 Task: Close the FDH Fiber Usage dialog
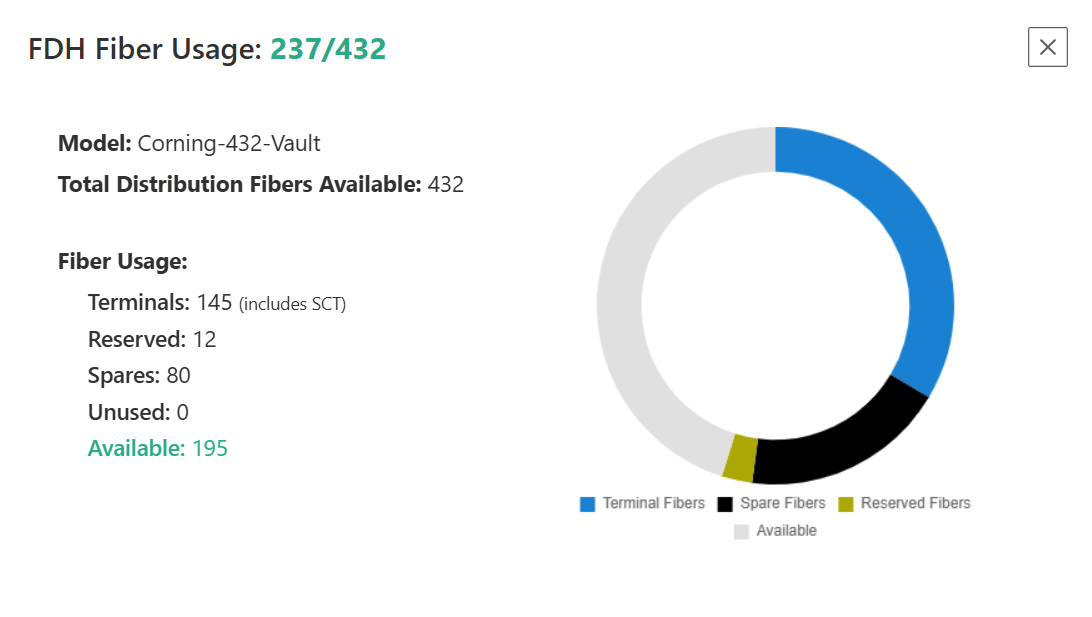(x=1047, y=47)
